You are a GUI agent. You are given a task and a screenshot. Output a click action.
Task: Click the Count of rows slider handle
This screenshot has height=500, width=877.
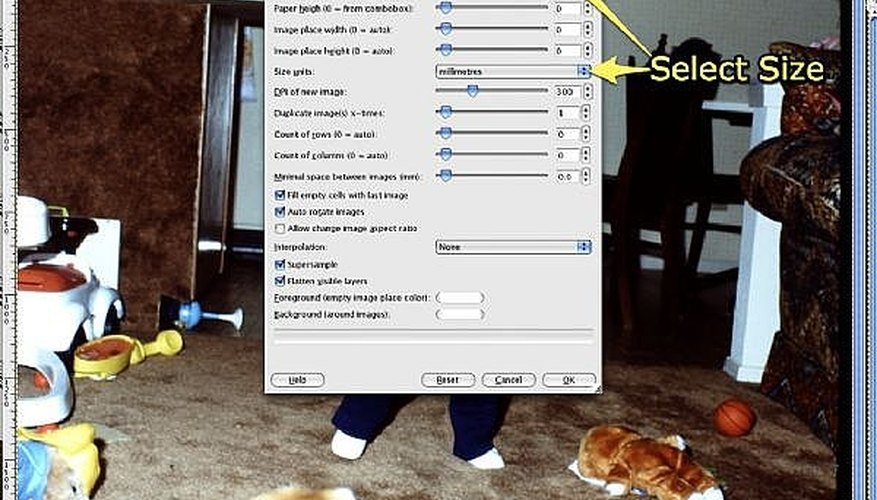coord(445,134)
